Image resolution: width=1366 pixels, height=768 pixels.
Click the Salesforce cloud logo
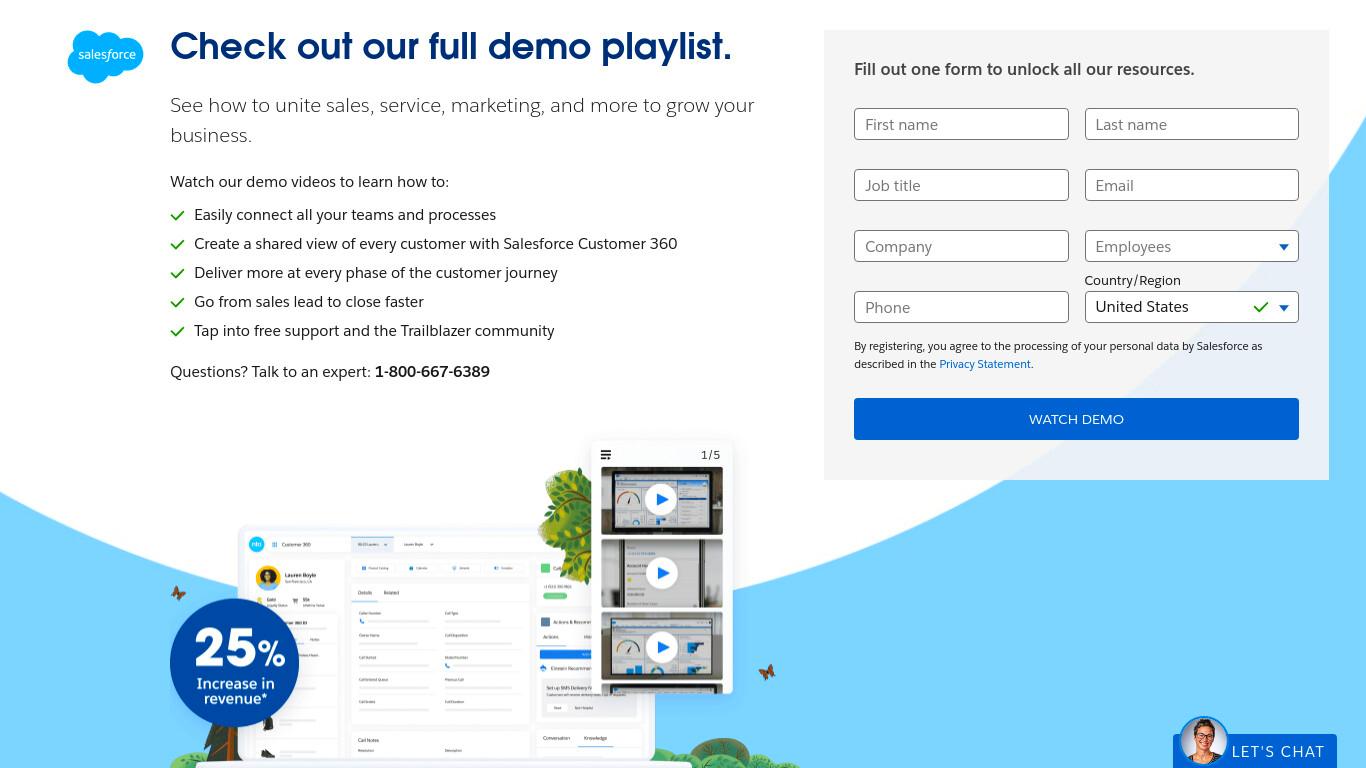click(x=105, y=56)
